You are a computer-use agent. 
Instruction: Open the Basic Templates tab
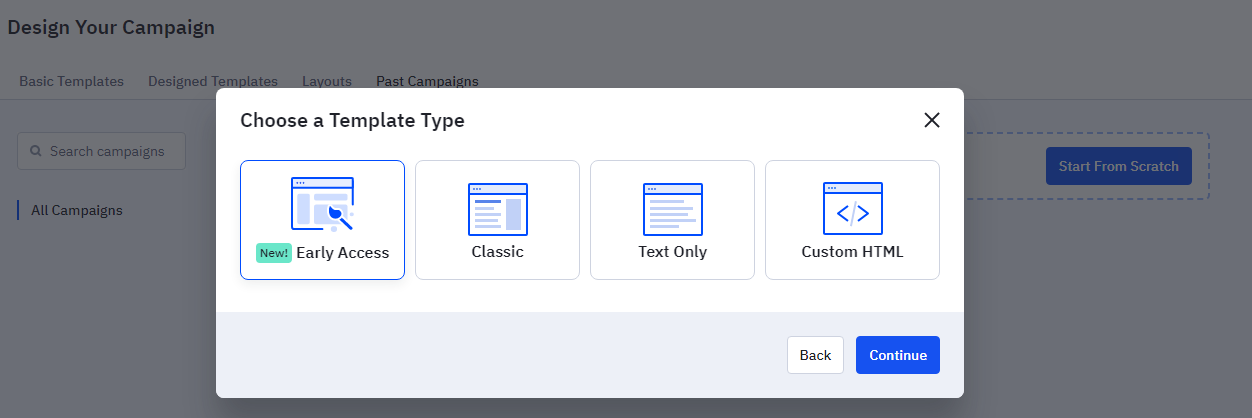71,81
